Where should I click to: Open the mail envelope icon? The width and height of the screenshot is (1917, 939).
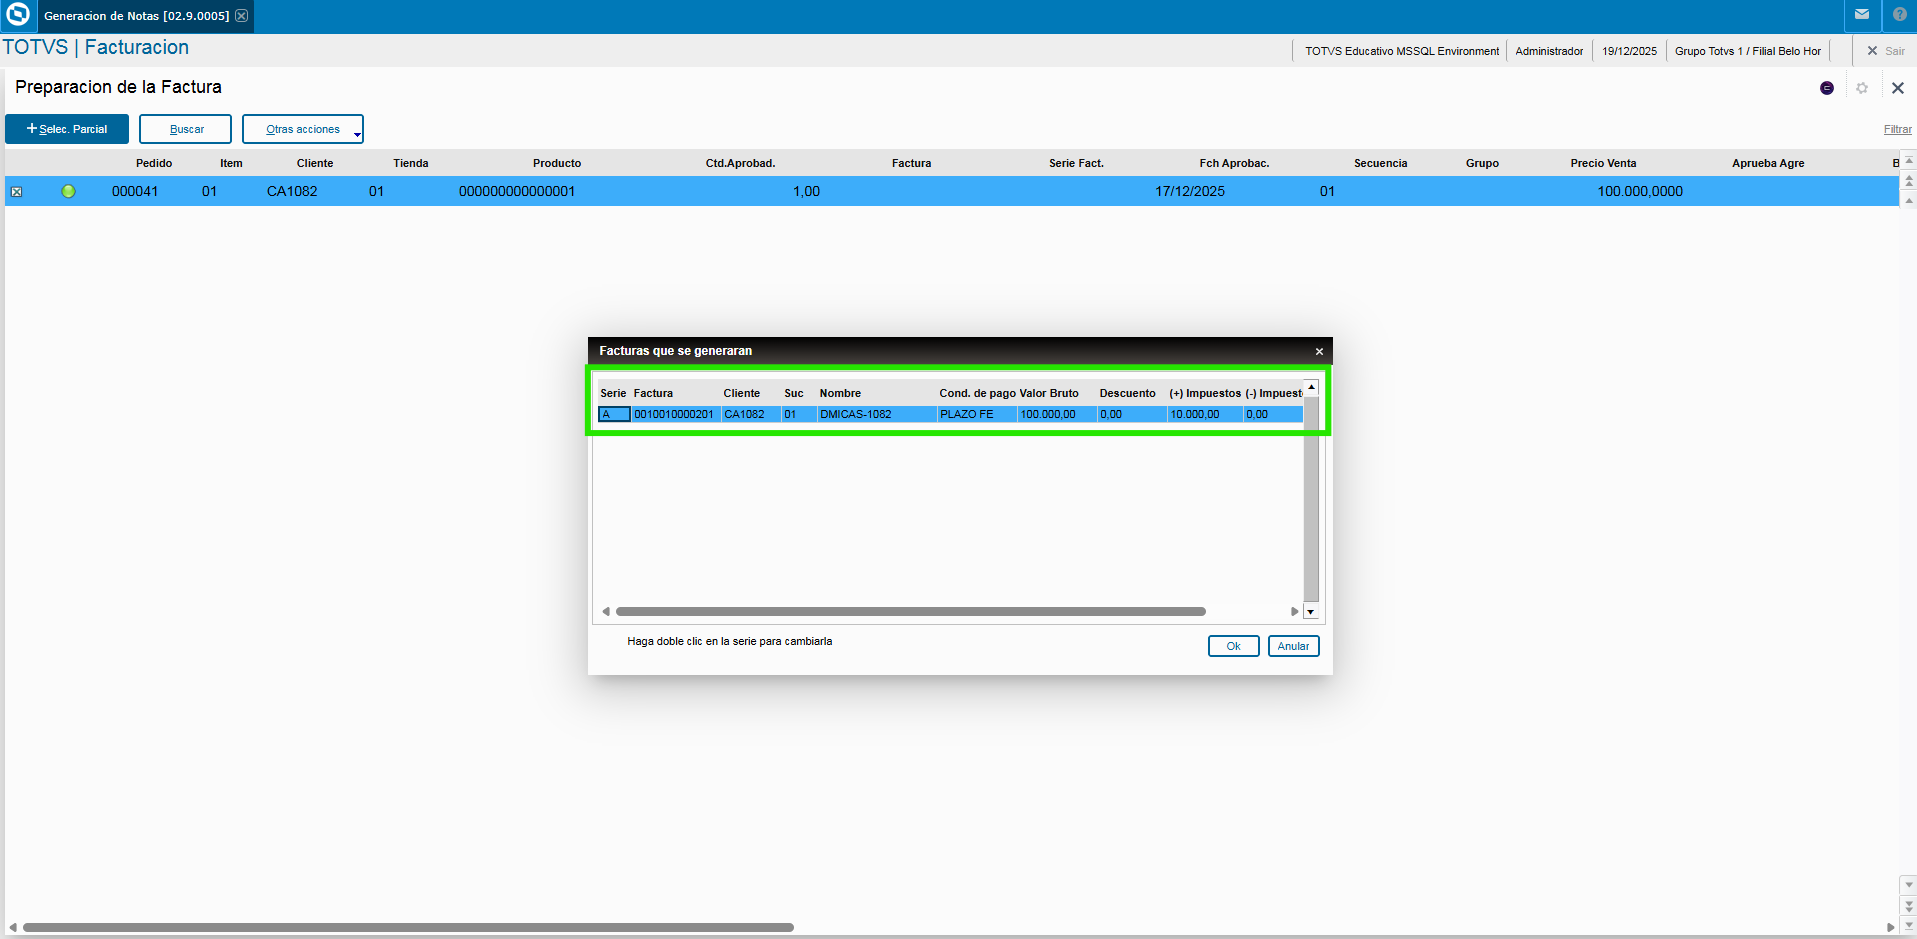pyautogui.click(x=1862, y=15)
